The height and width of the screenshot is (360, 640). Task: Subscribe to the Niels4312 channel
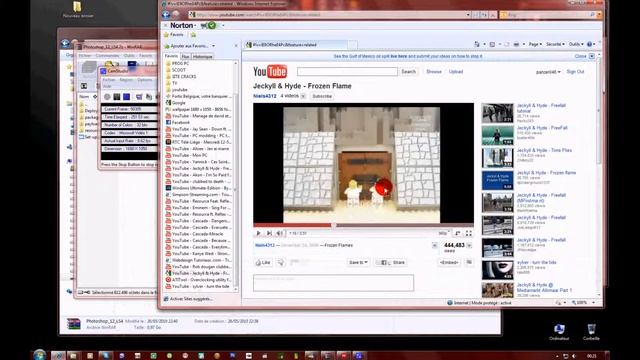point(322,96)
